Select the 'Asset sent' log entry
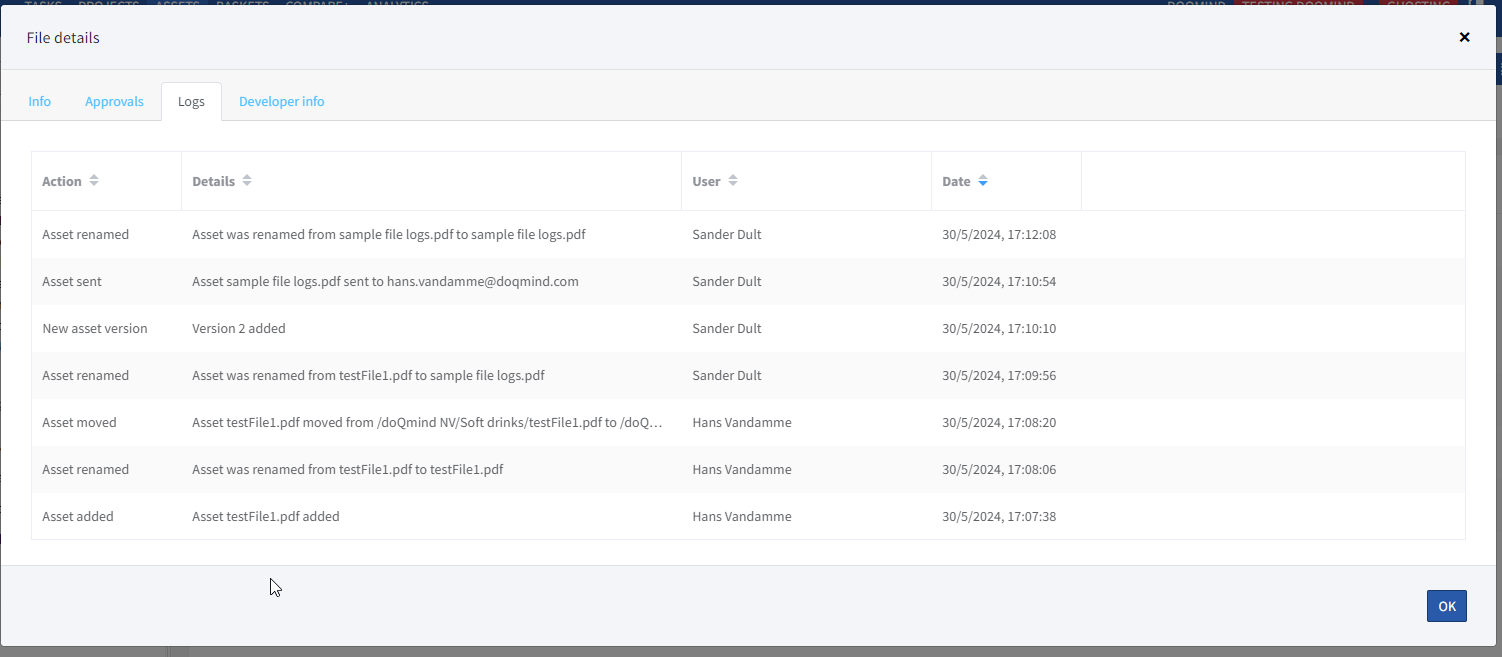The image size is (1502, 657). pos(72,281)
